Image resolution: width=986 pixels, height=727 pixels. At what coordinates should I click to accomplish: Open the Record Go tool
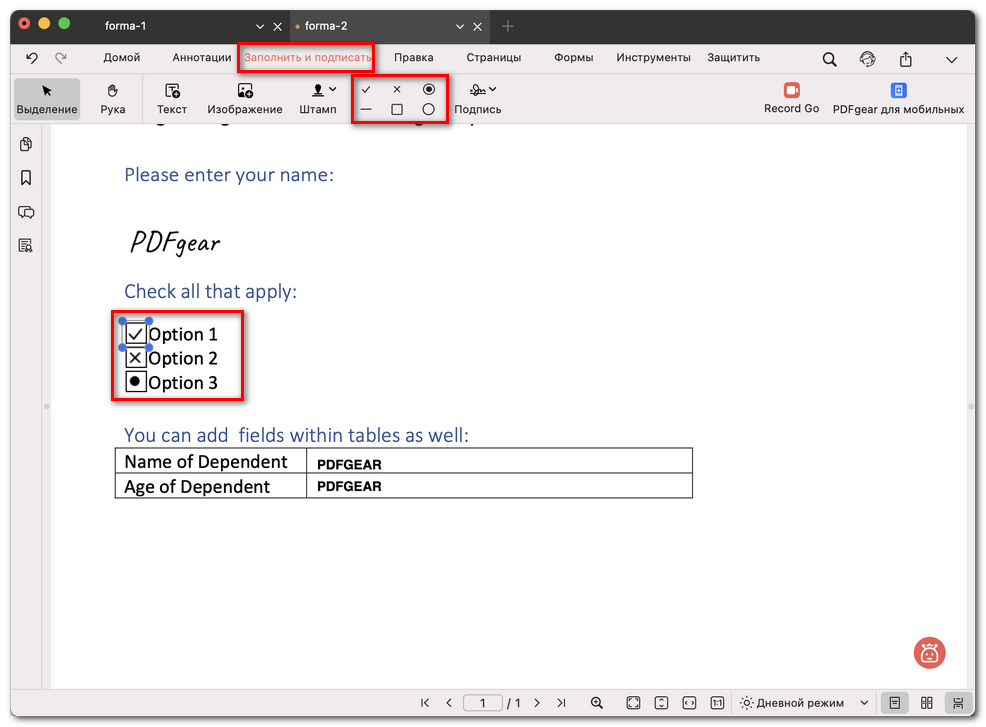[791, 98]
